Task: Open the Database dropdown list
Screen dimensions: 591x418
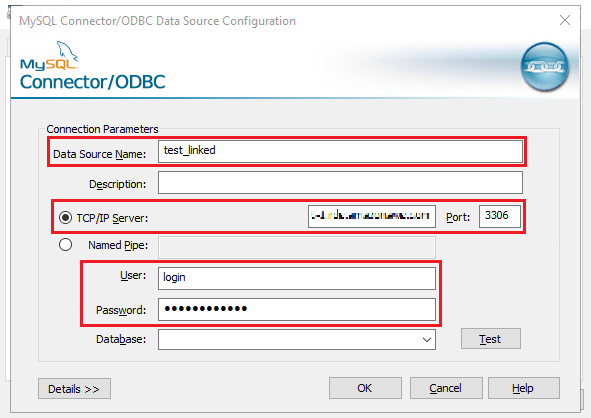Action: (427, 340)
